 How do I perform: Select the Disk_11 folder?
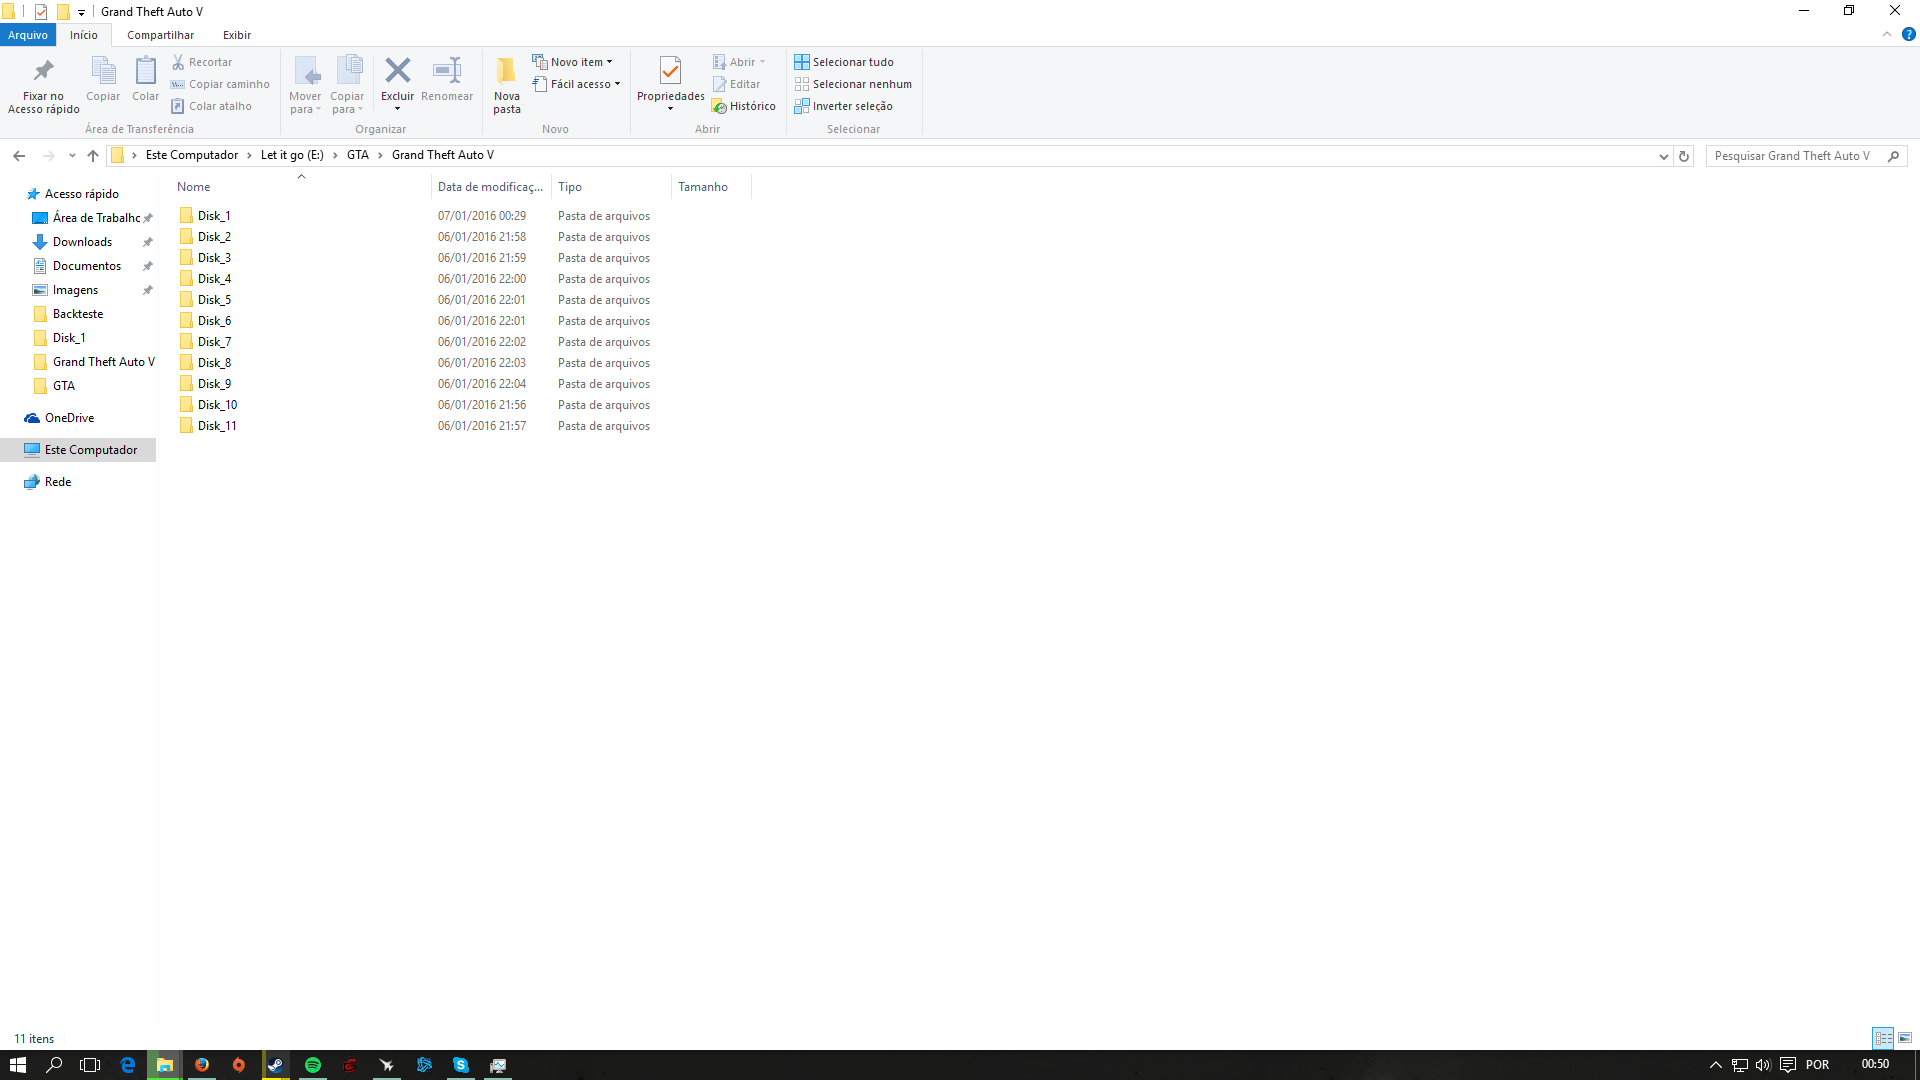click(217, 426)
